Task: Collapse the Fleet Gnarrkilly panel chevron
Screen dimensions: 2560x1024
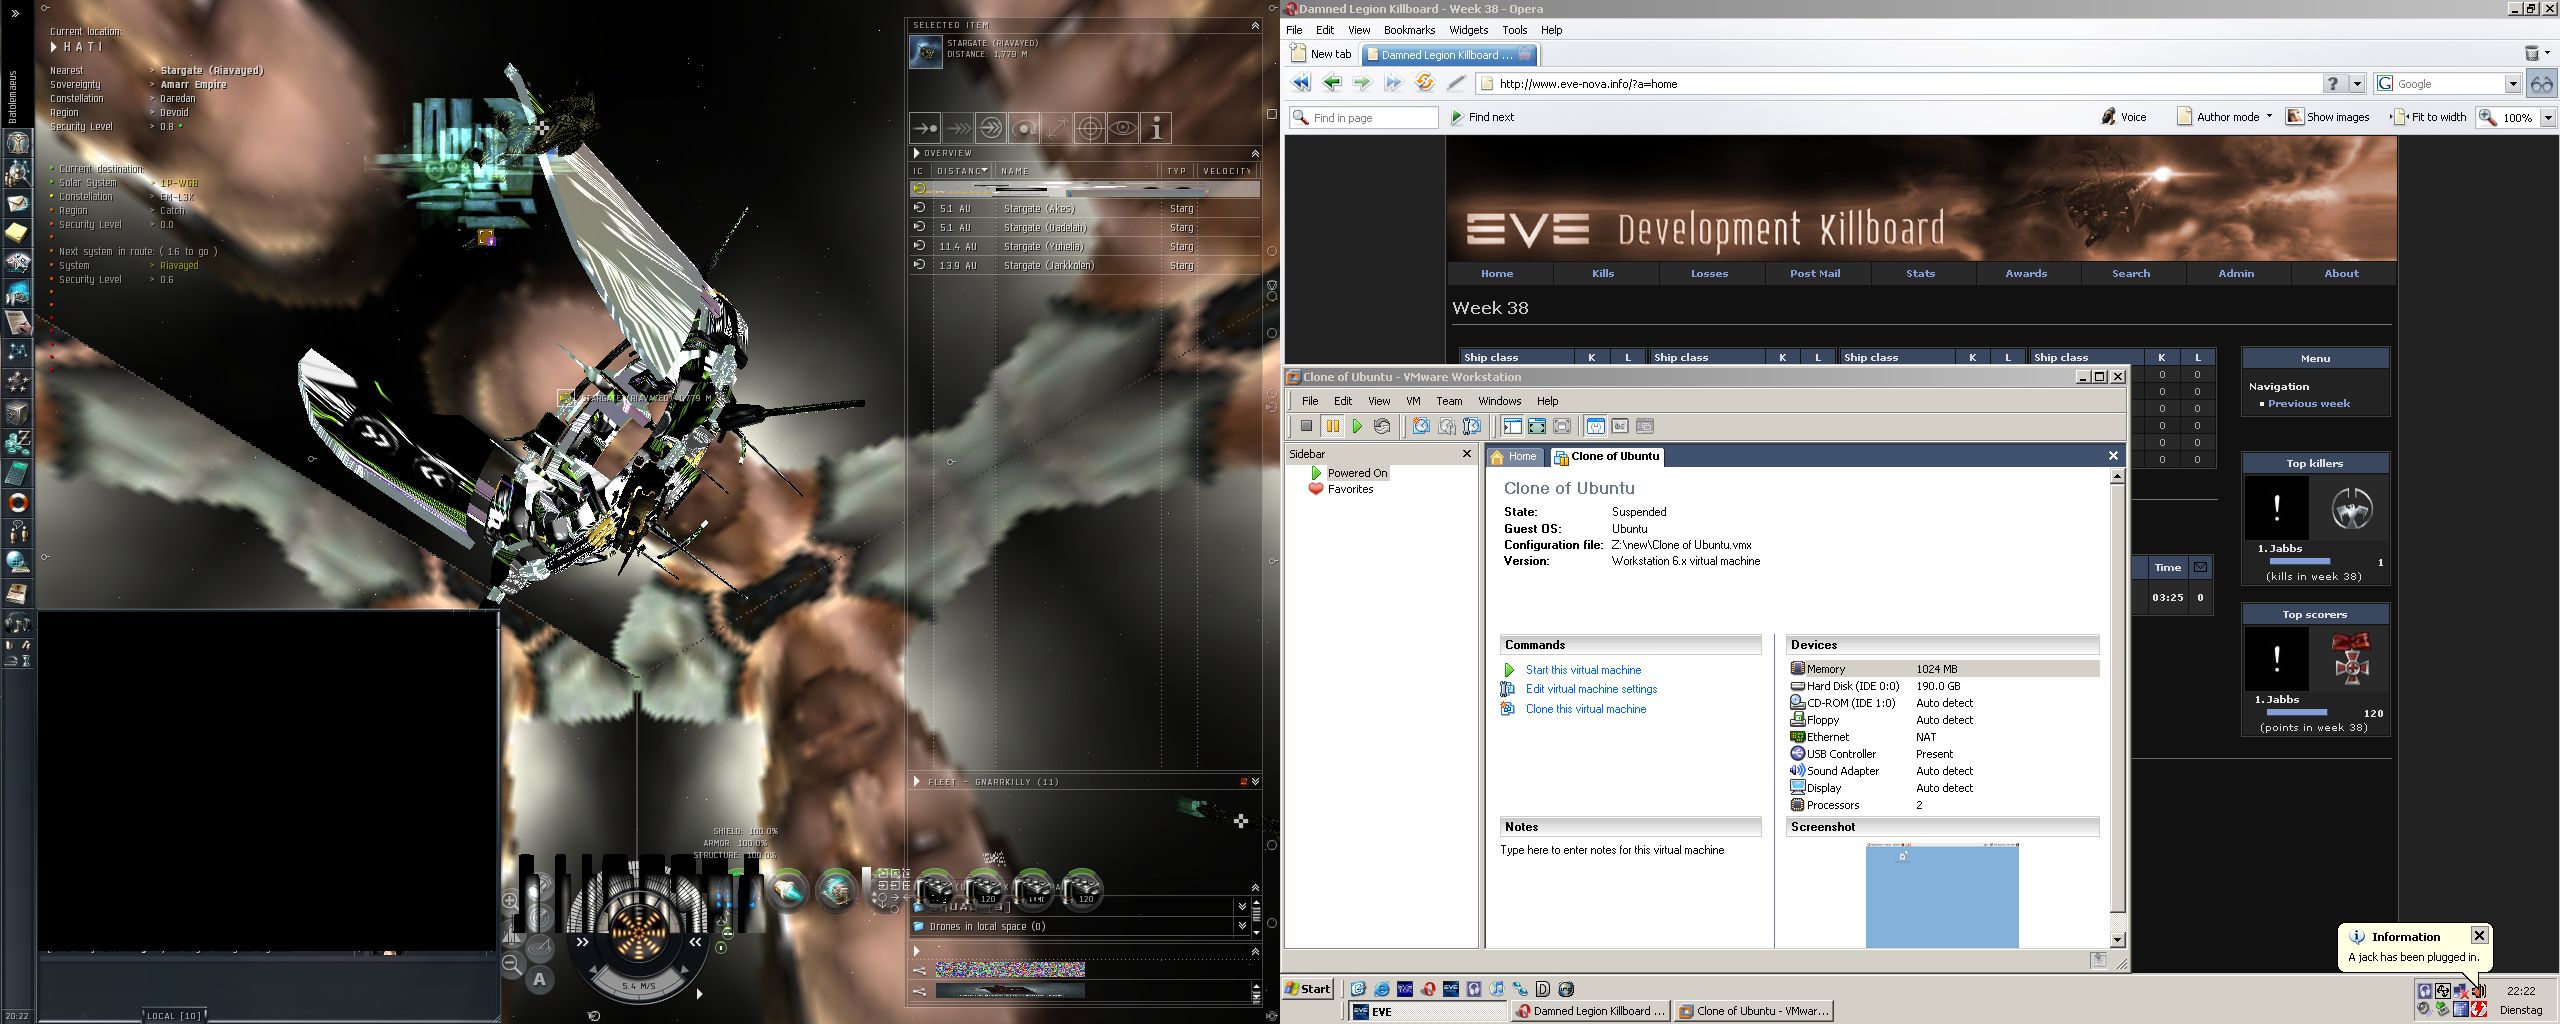Action: pos(1255,782)
